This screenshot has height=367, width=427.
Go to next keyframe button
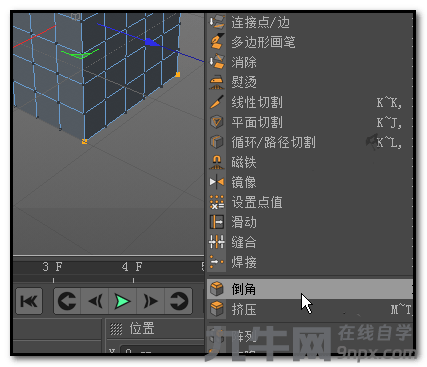pos(179,301)
